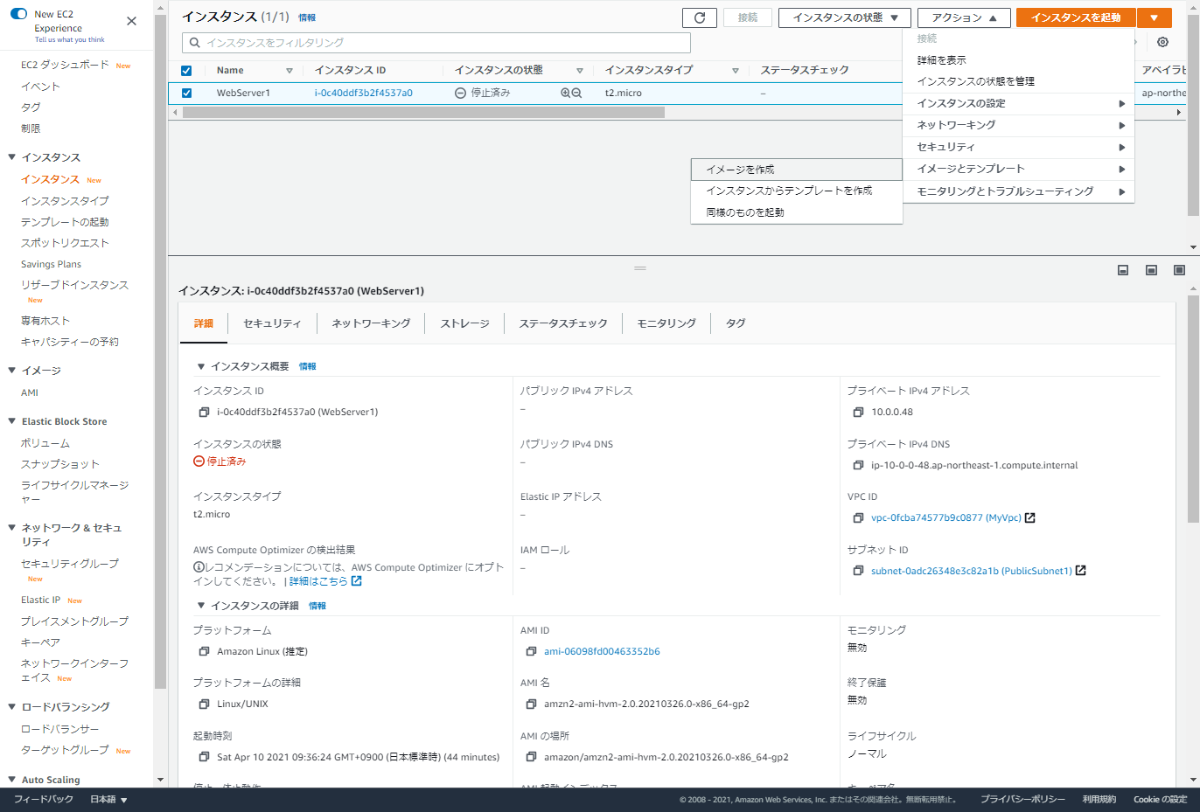The image size is (1200, 812).
Task: Copy the AMI name value
Action: point(531,703)
